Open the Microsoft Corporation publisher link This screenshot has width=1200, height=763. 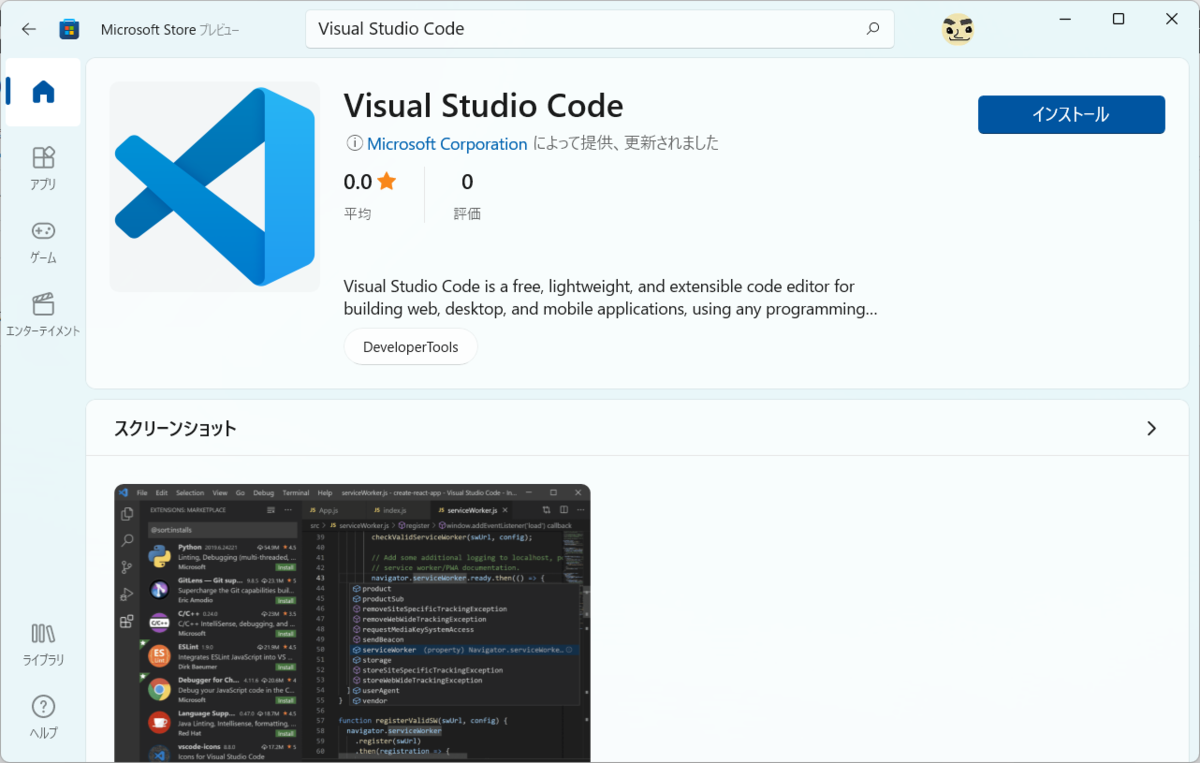(x=447, y=144)
